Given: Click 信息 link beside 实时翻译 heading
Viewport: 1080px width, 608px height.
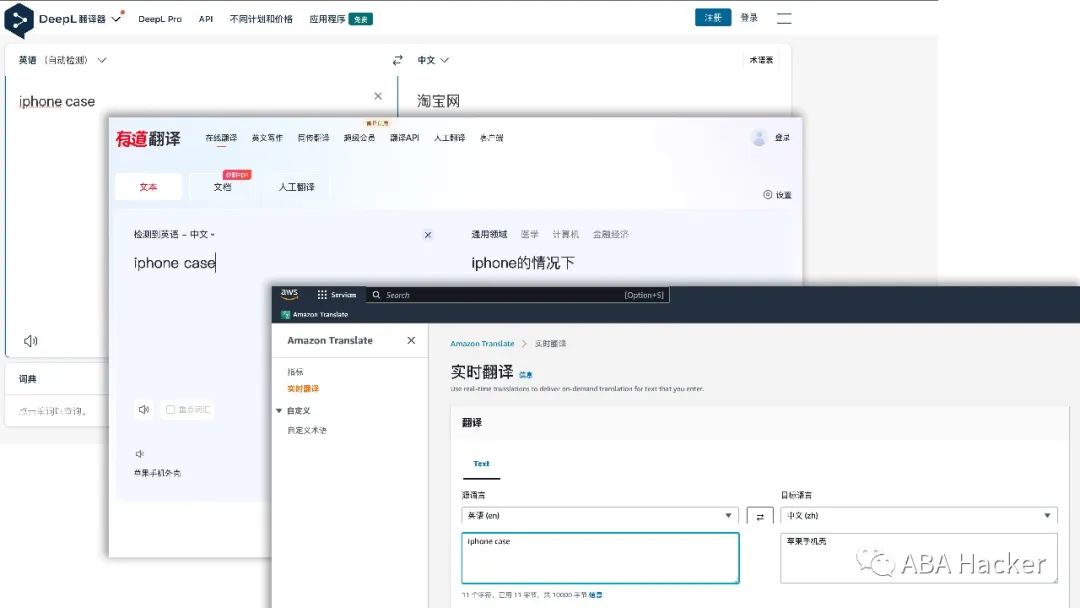Looking at the screenshot, I should (526, 375).
